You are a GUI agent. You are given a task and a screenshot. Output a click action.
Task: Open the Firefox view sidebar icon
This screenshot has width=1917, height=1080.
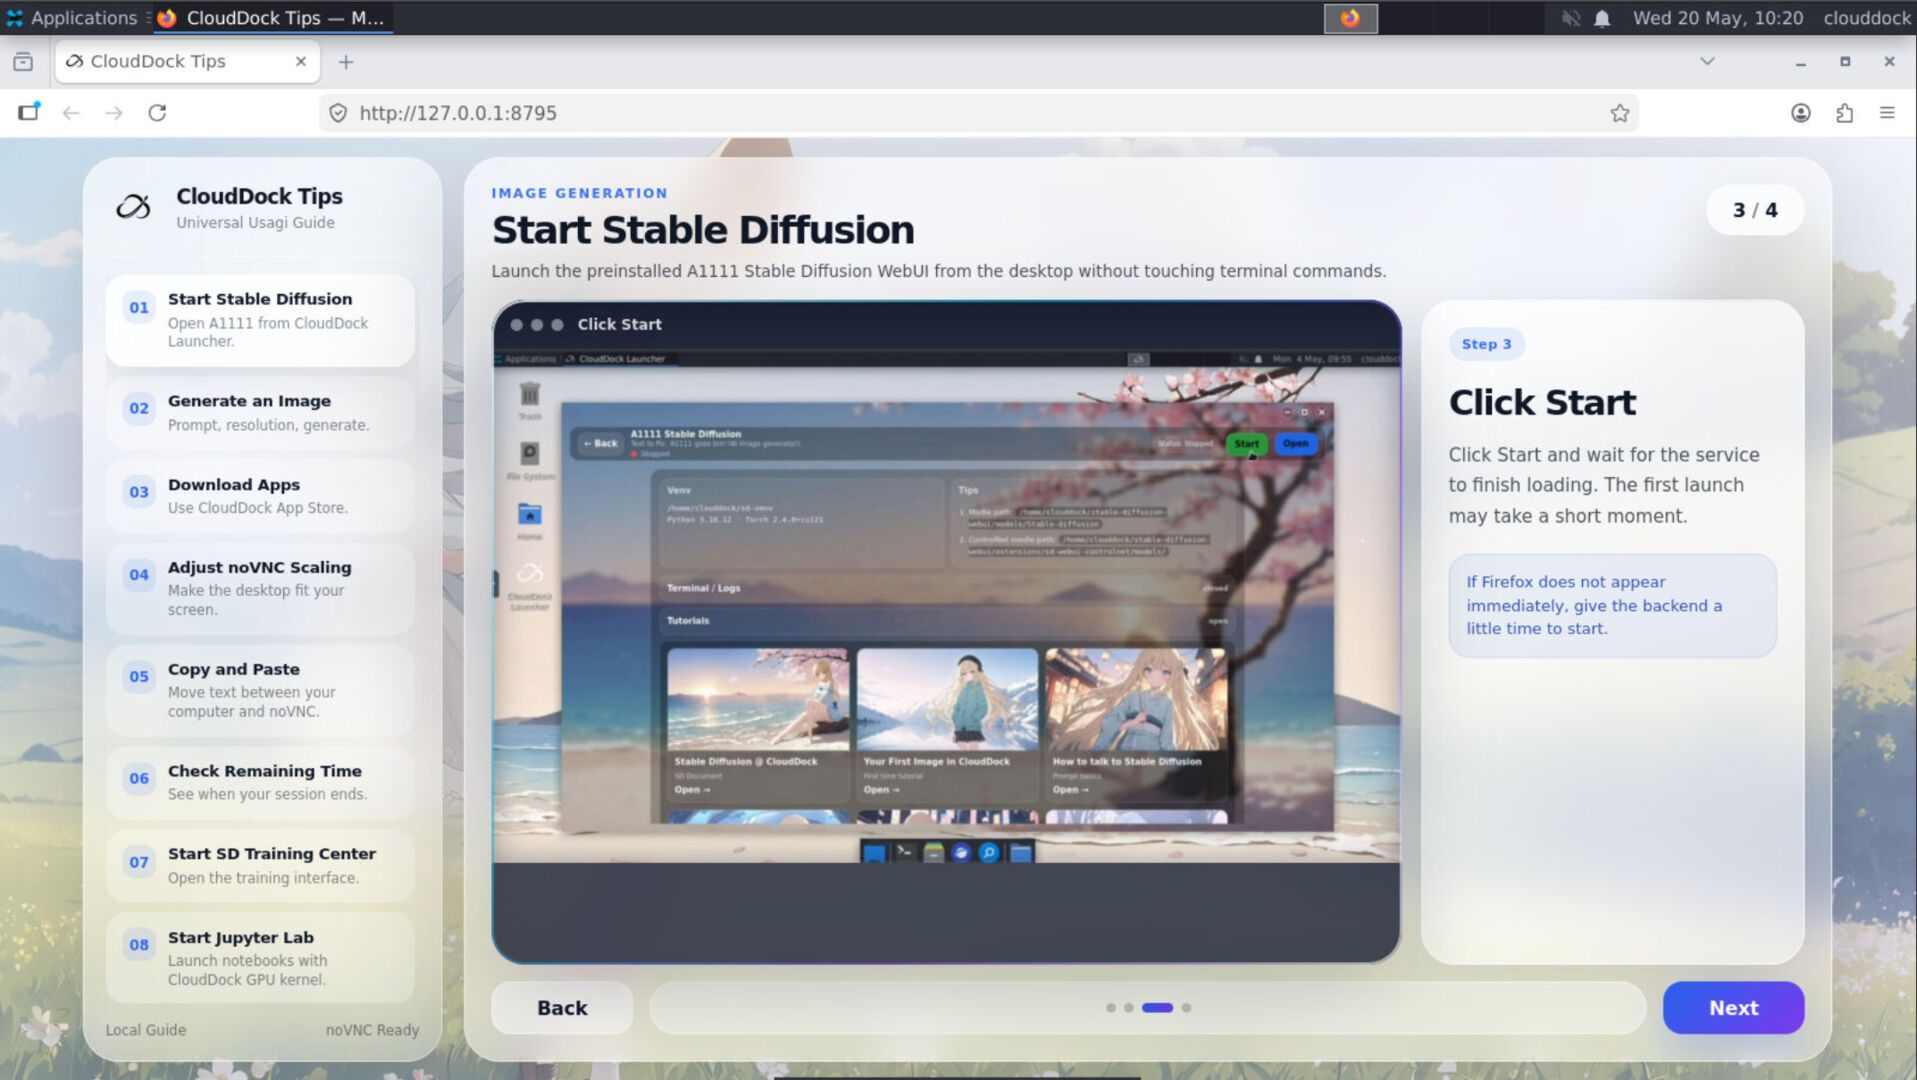pyautogui.click(x=29, y=112)
